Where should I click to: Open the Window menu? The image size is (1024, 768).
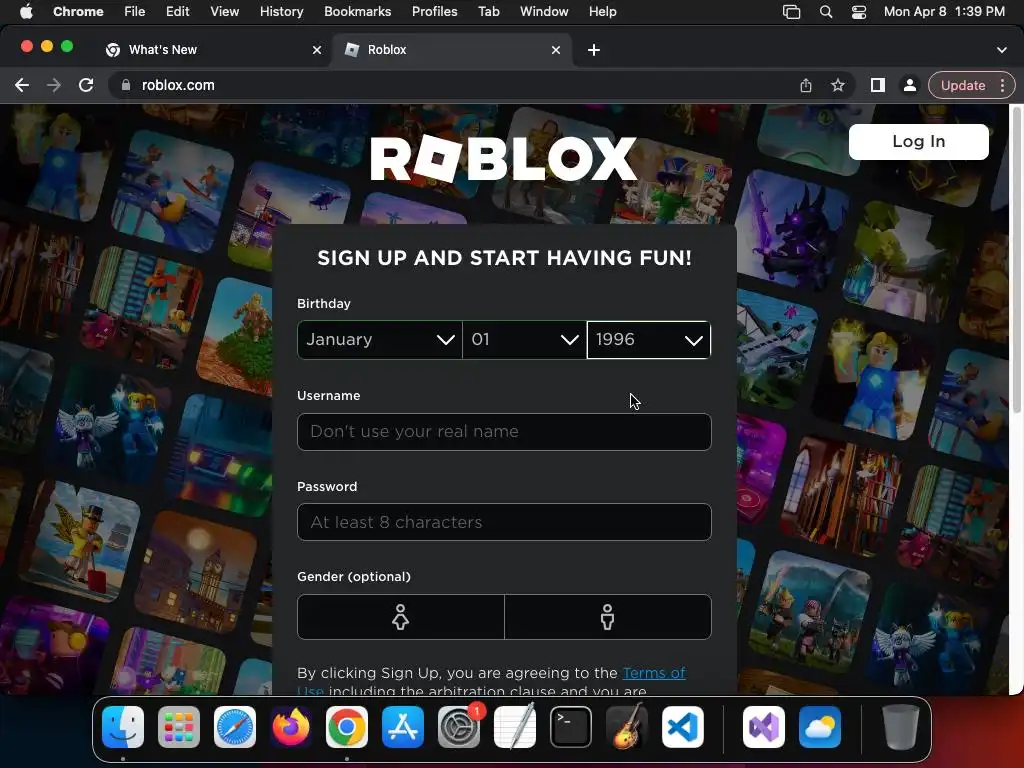click(x=544, y=12)
